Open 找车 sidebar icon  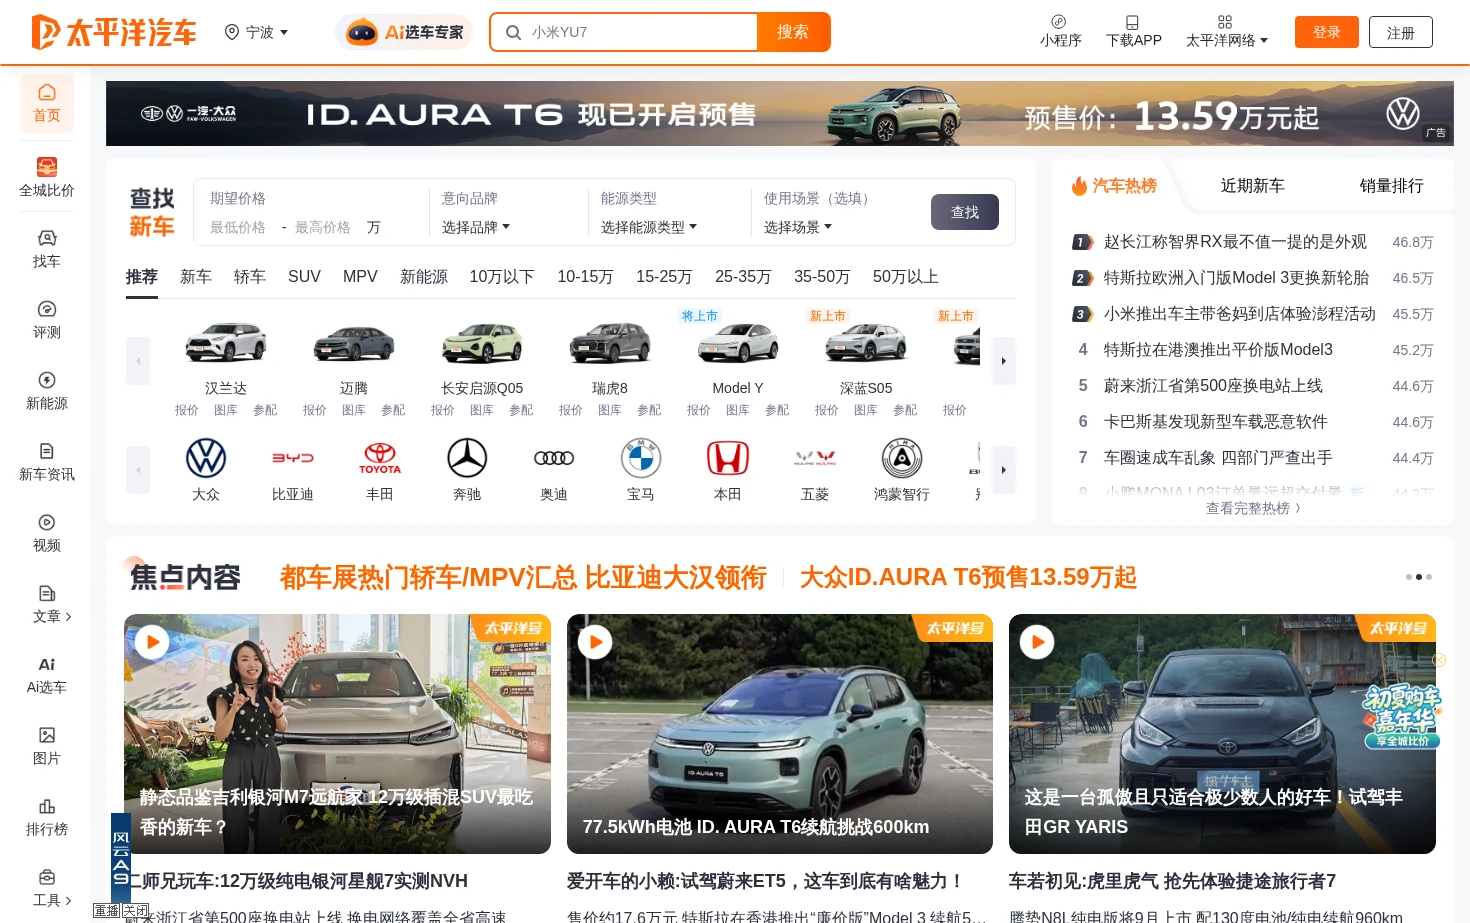tap(47, 248)
